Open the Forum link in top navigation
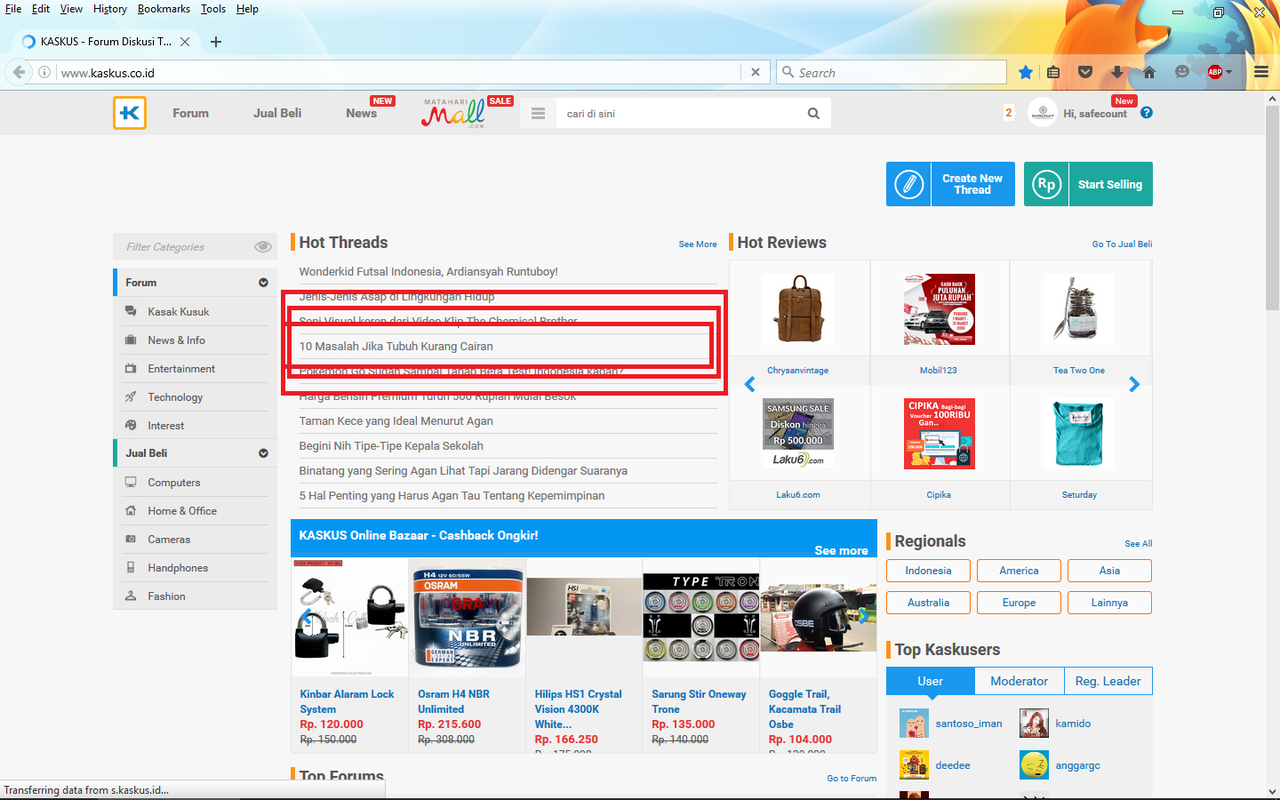 pos(190,113)
